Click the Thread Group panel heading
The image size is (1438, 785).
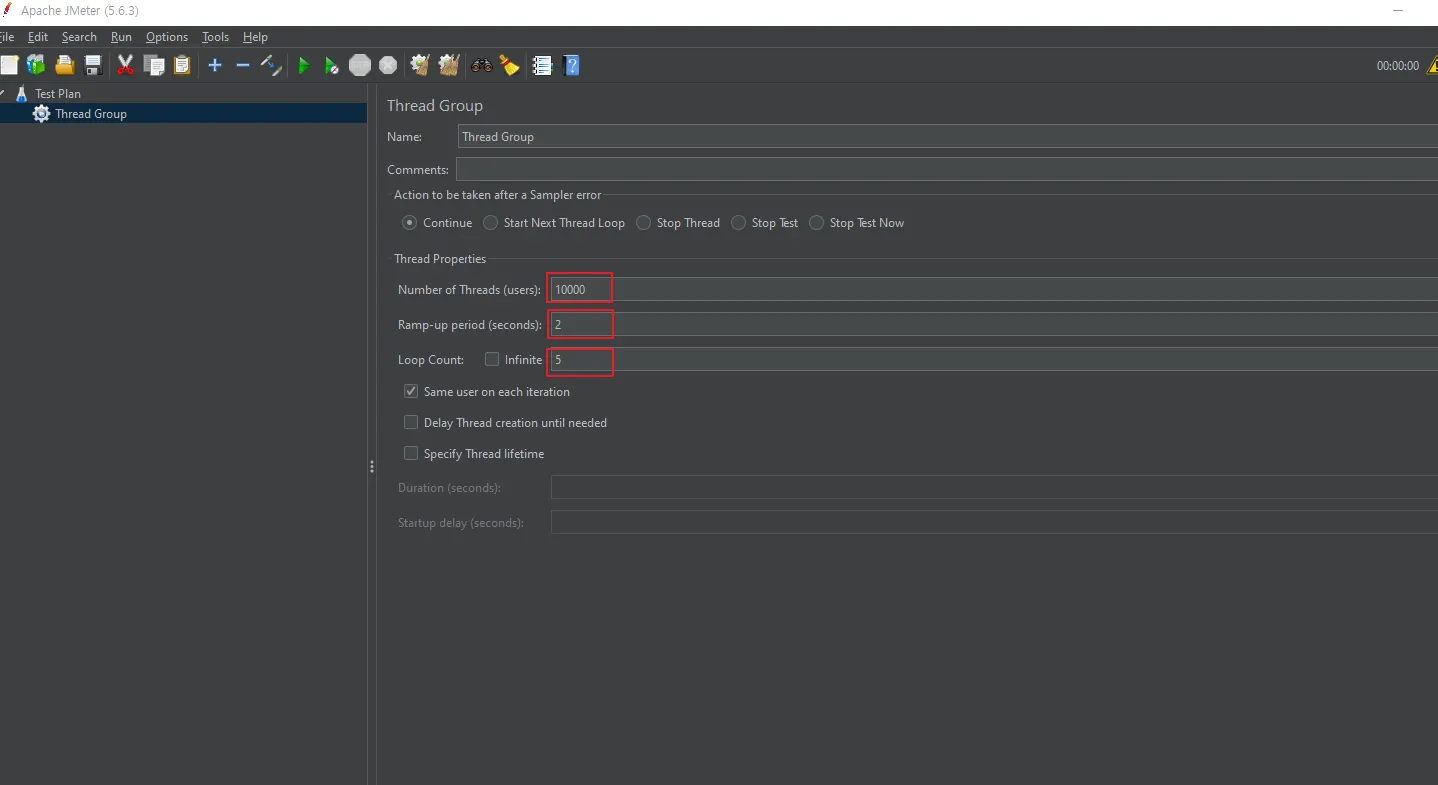pos(435,106)
